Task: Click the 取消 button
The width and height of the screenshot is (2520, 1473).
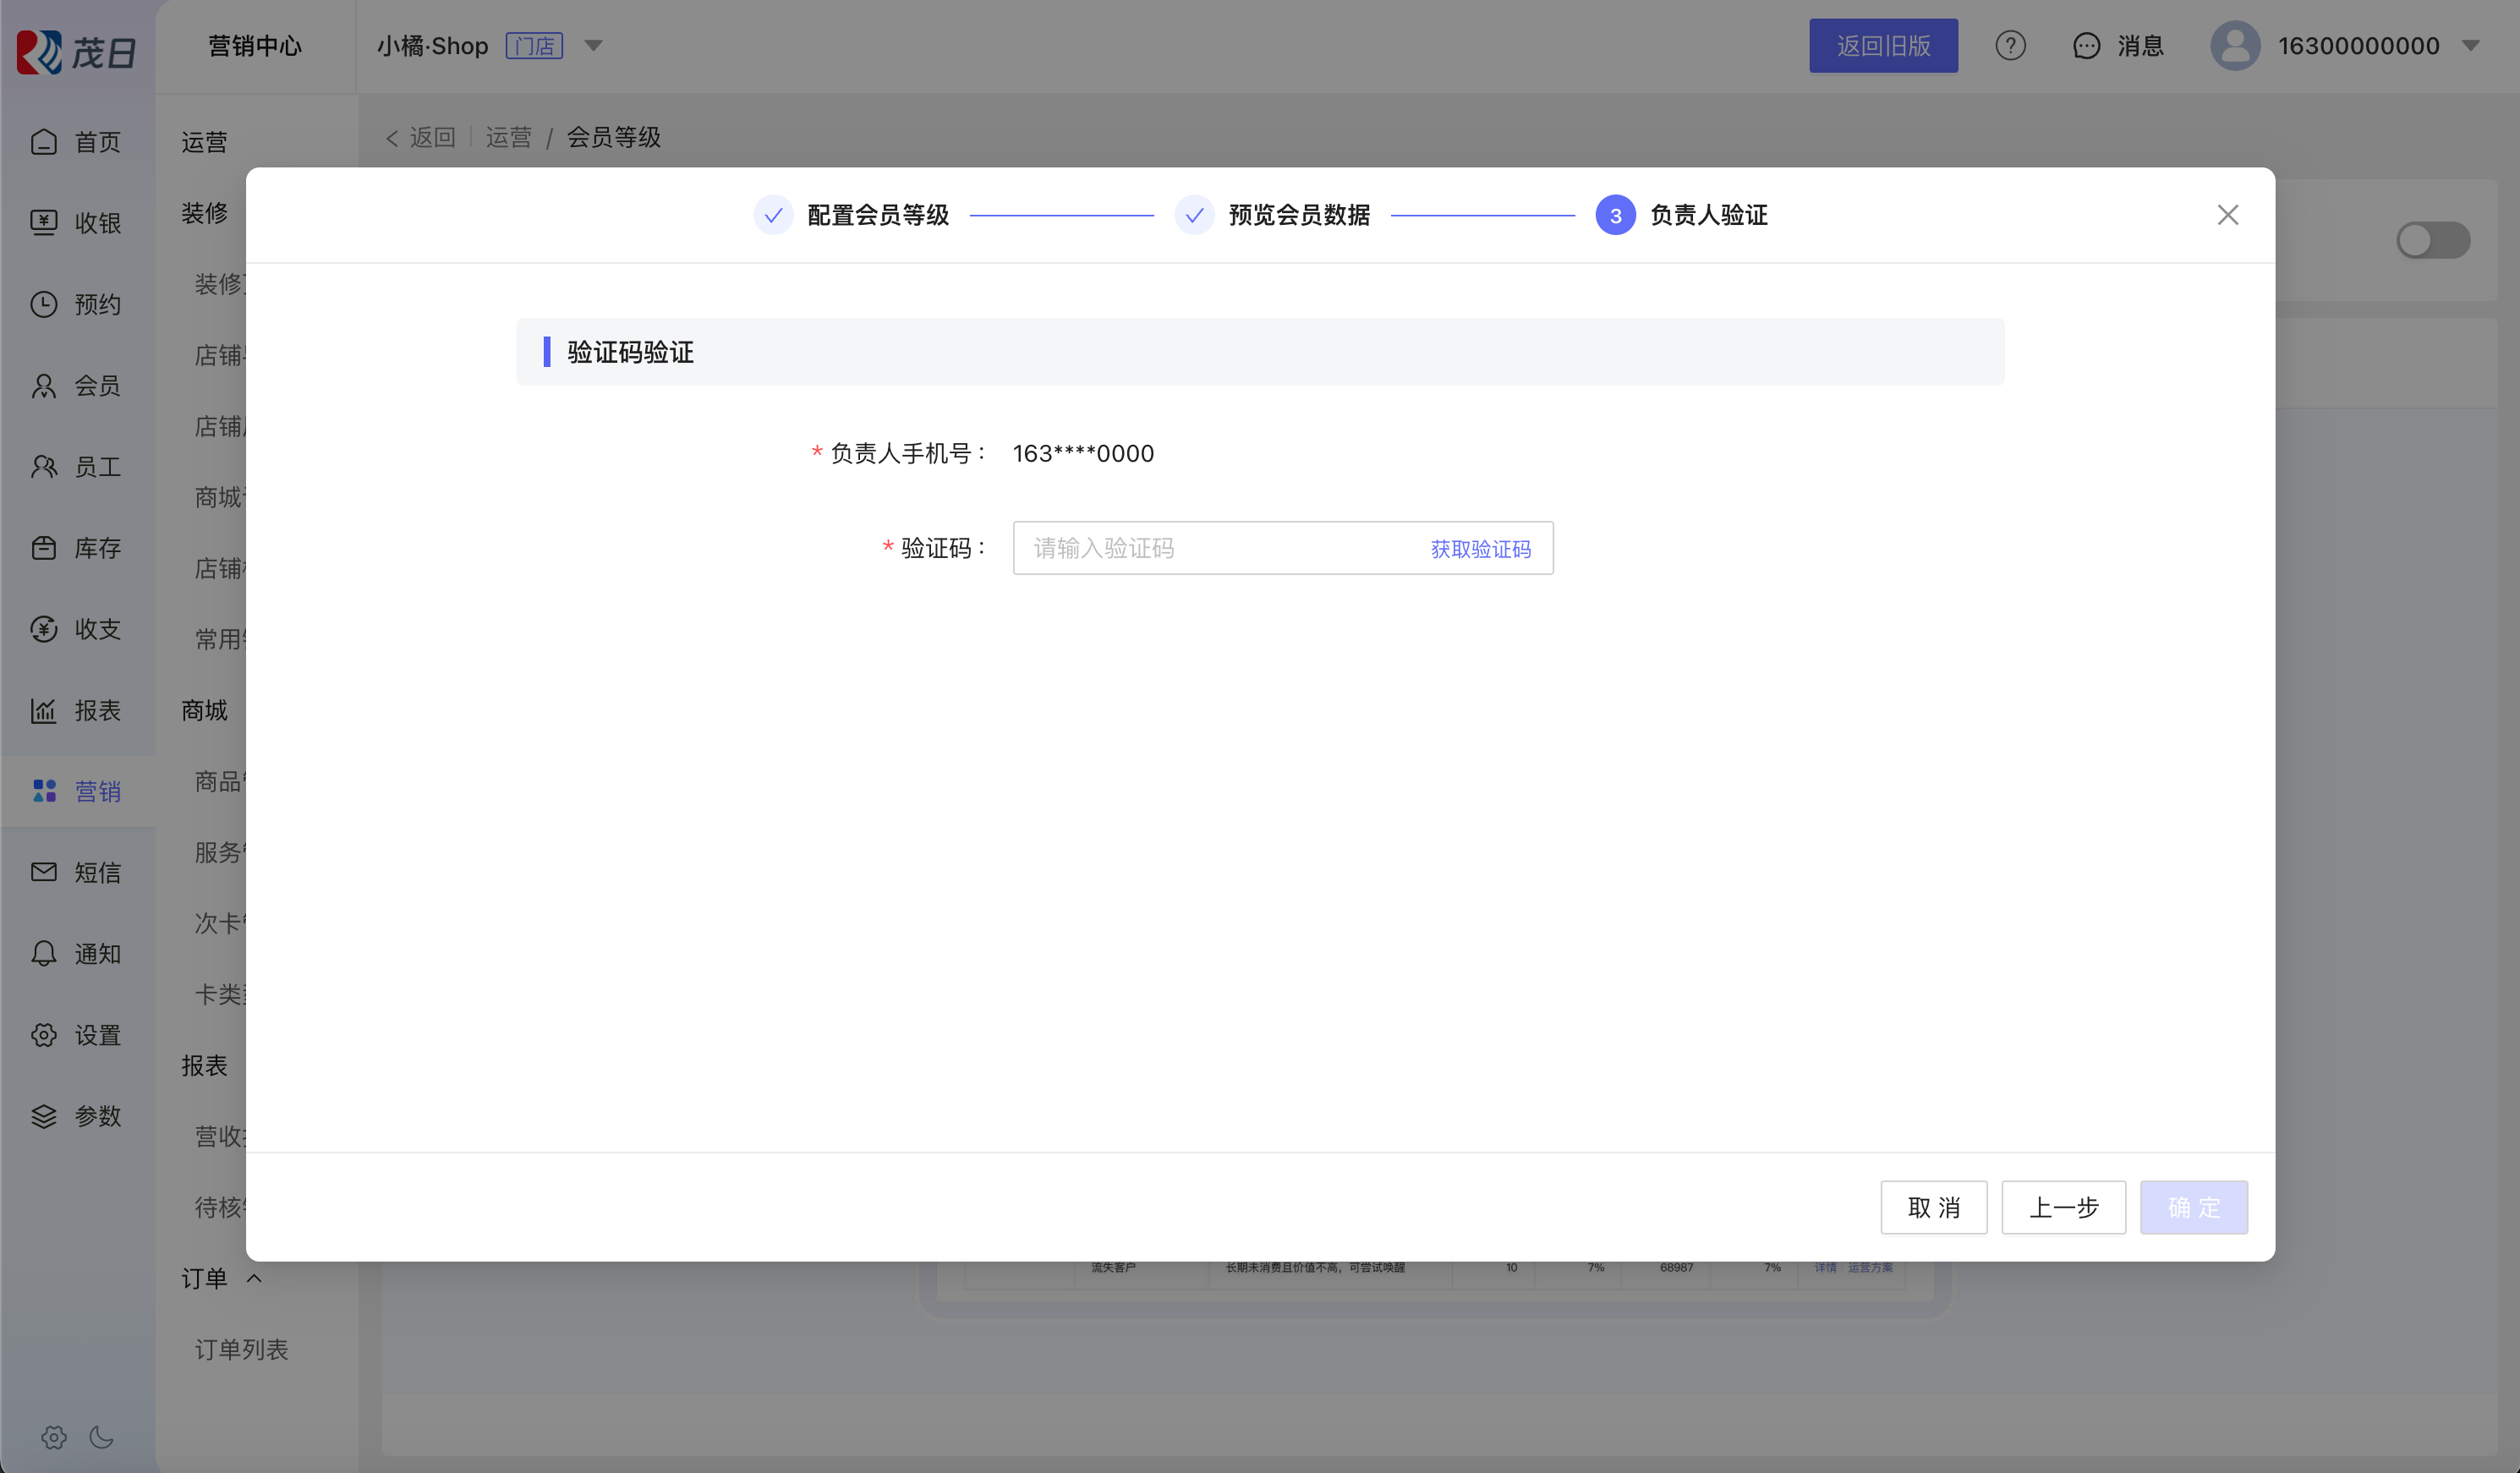Action: pyautogui.click(x=1932, y=1207)
